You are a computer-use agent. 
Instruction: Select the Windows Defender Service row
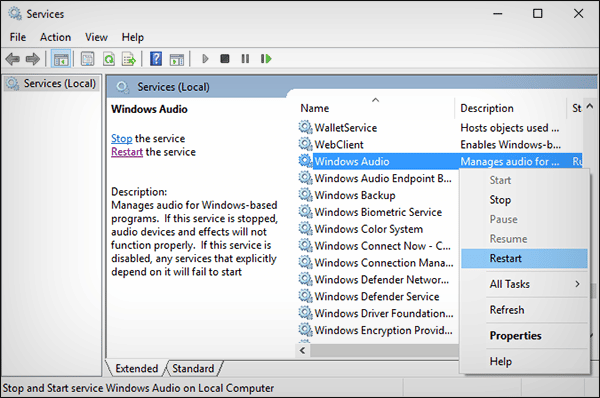[x=378, y=296]
